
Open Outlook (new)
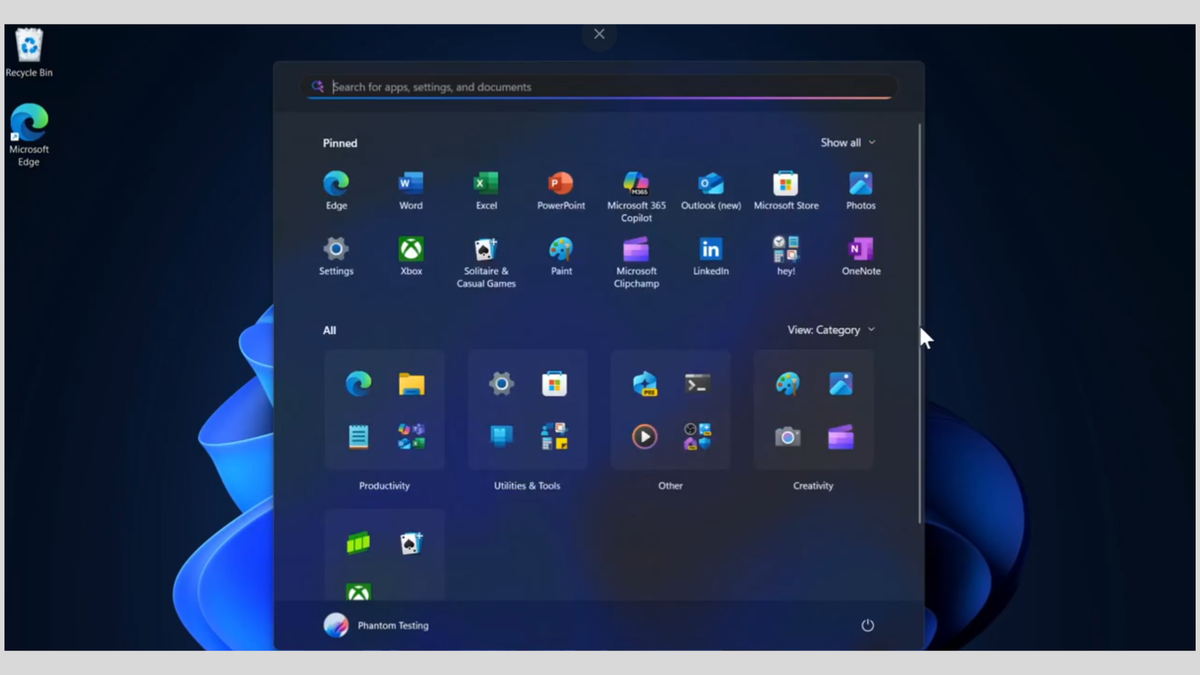711,185
